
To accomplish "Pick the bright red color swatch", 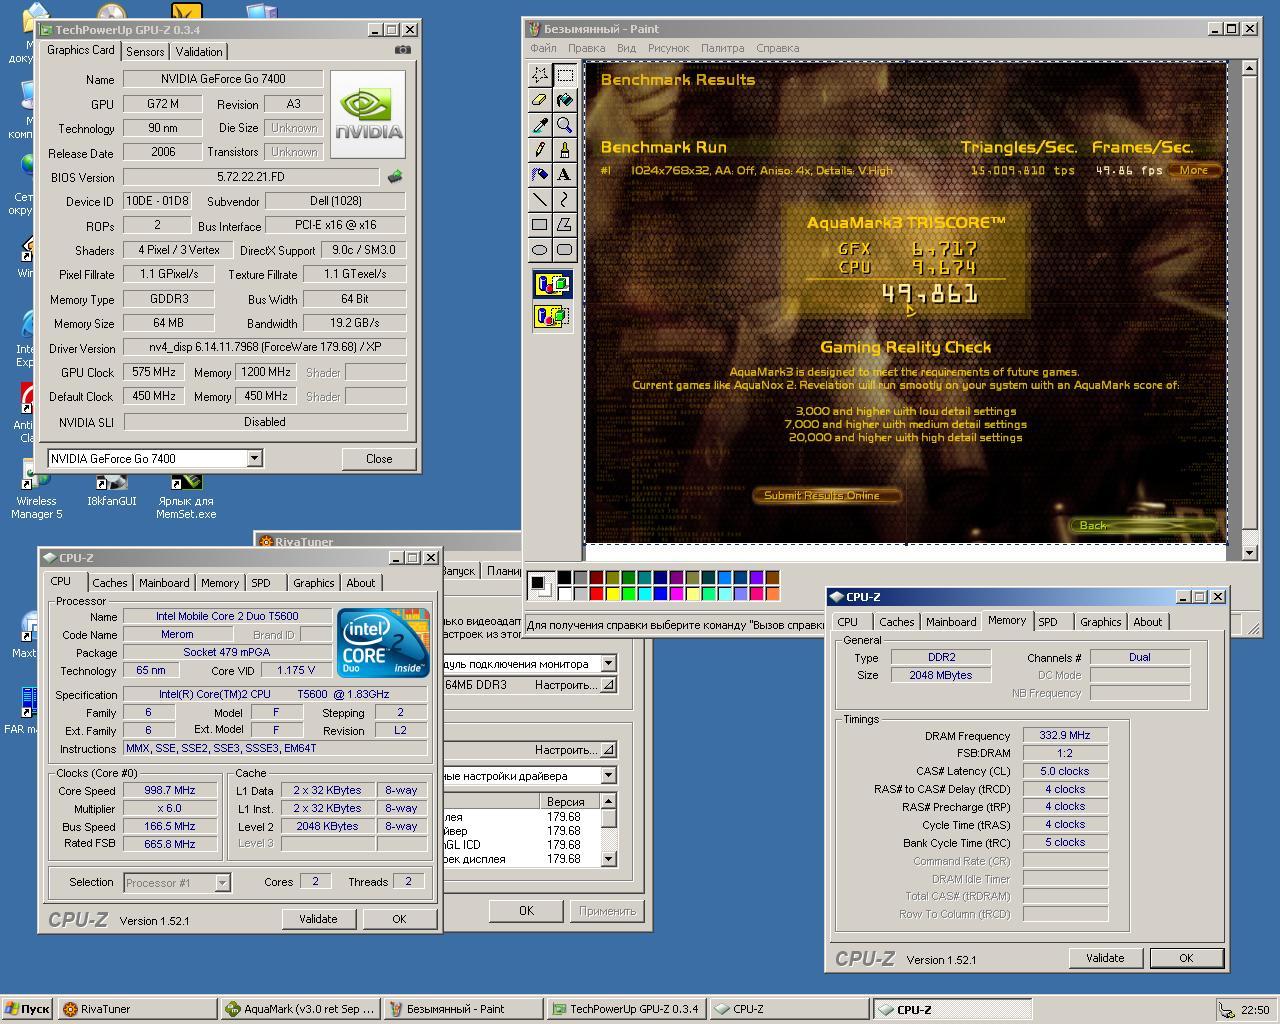I will click(596, 594).
